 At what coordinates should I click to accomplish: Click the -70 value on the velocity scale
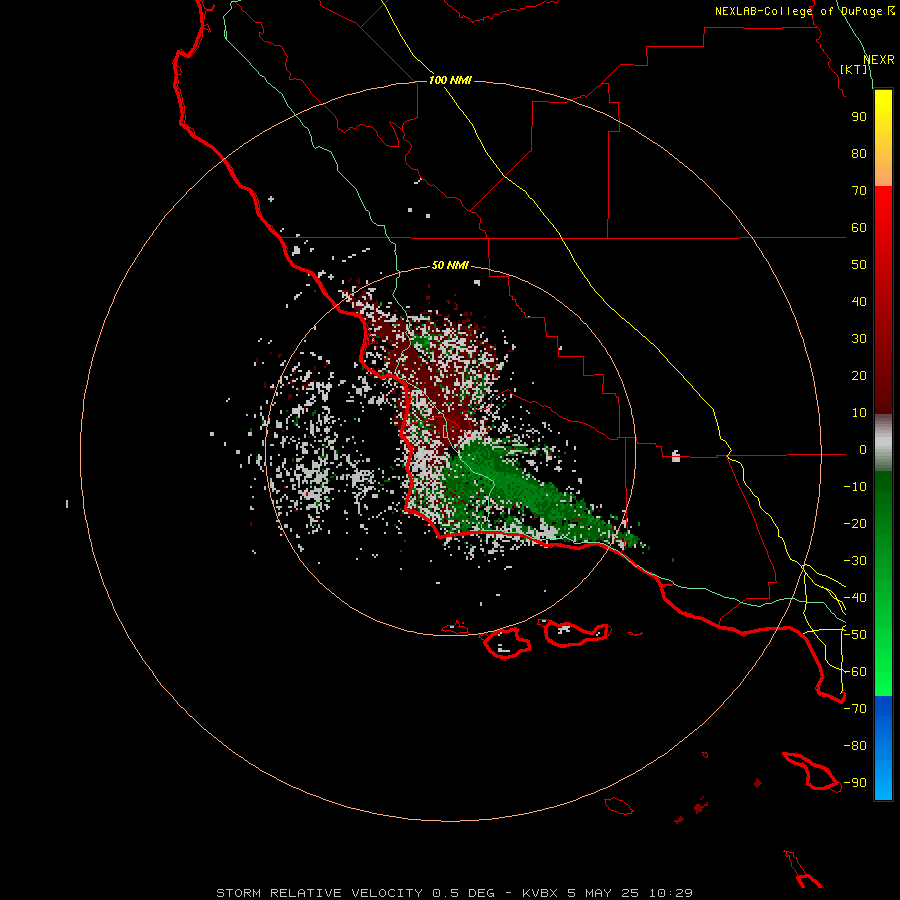click(x=855, y=709)
